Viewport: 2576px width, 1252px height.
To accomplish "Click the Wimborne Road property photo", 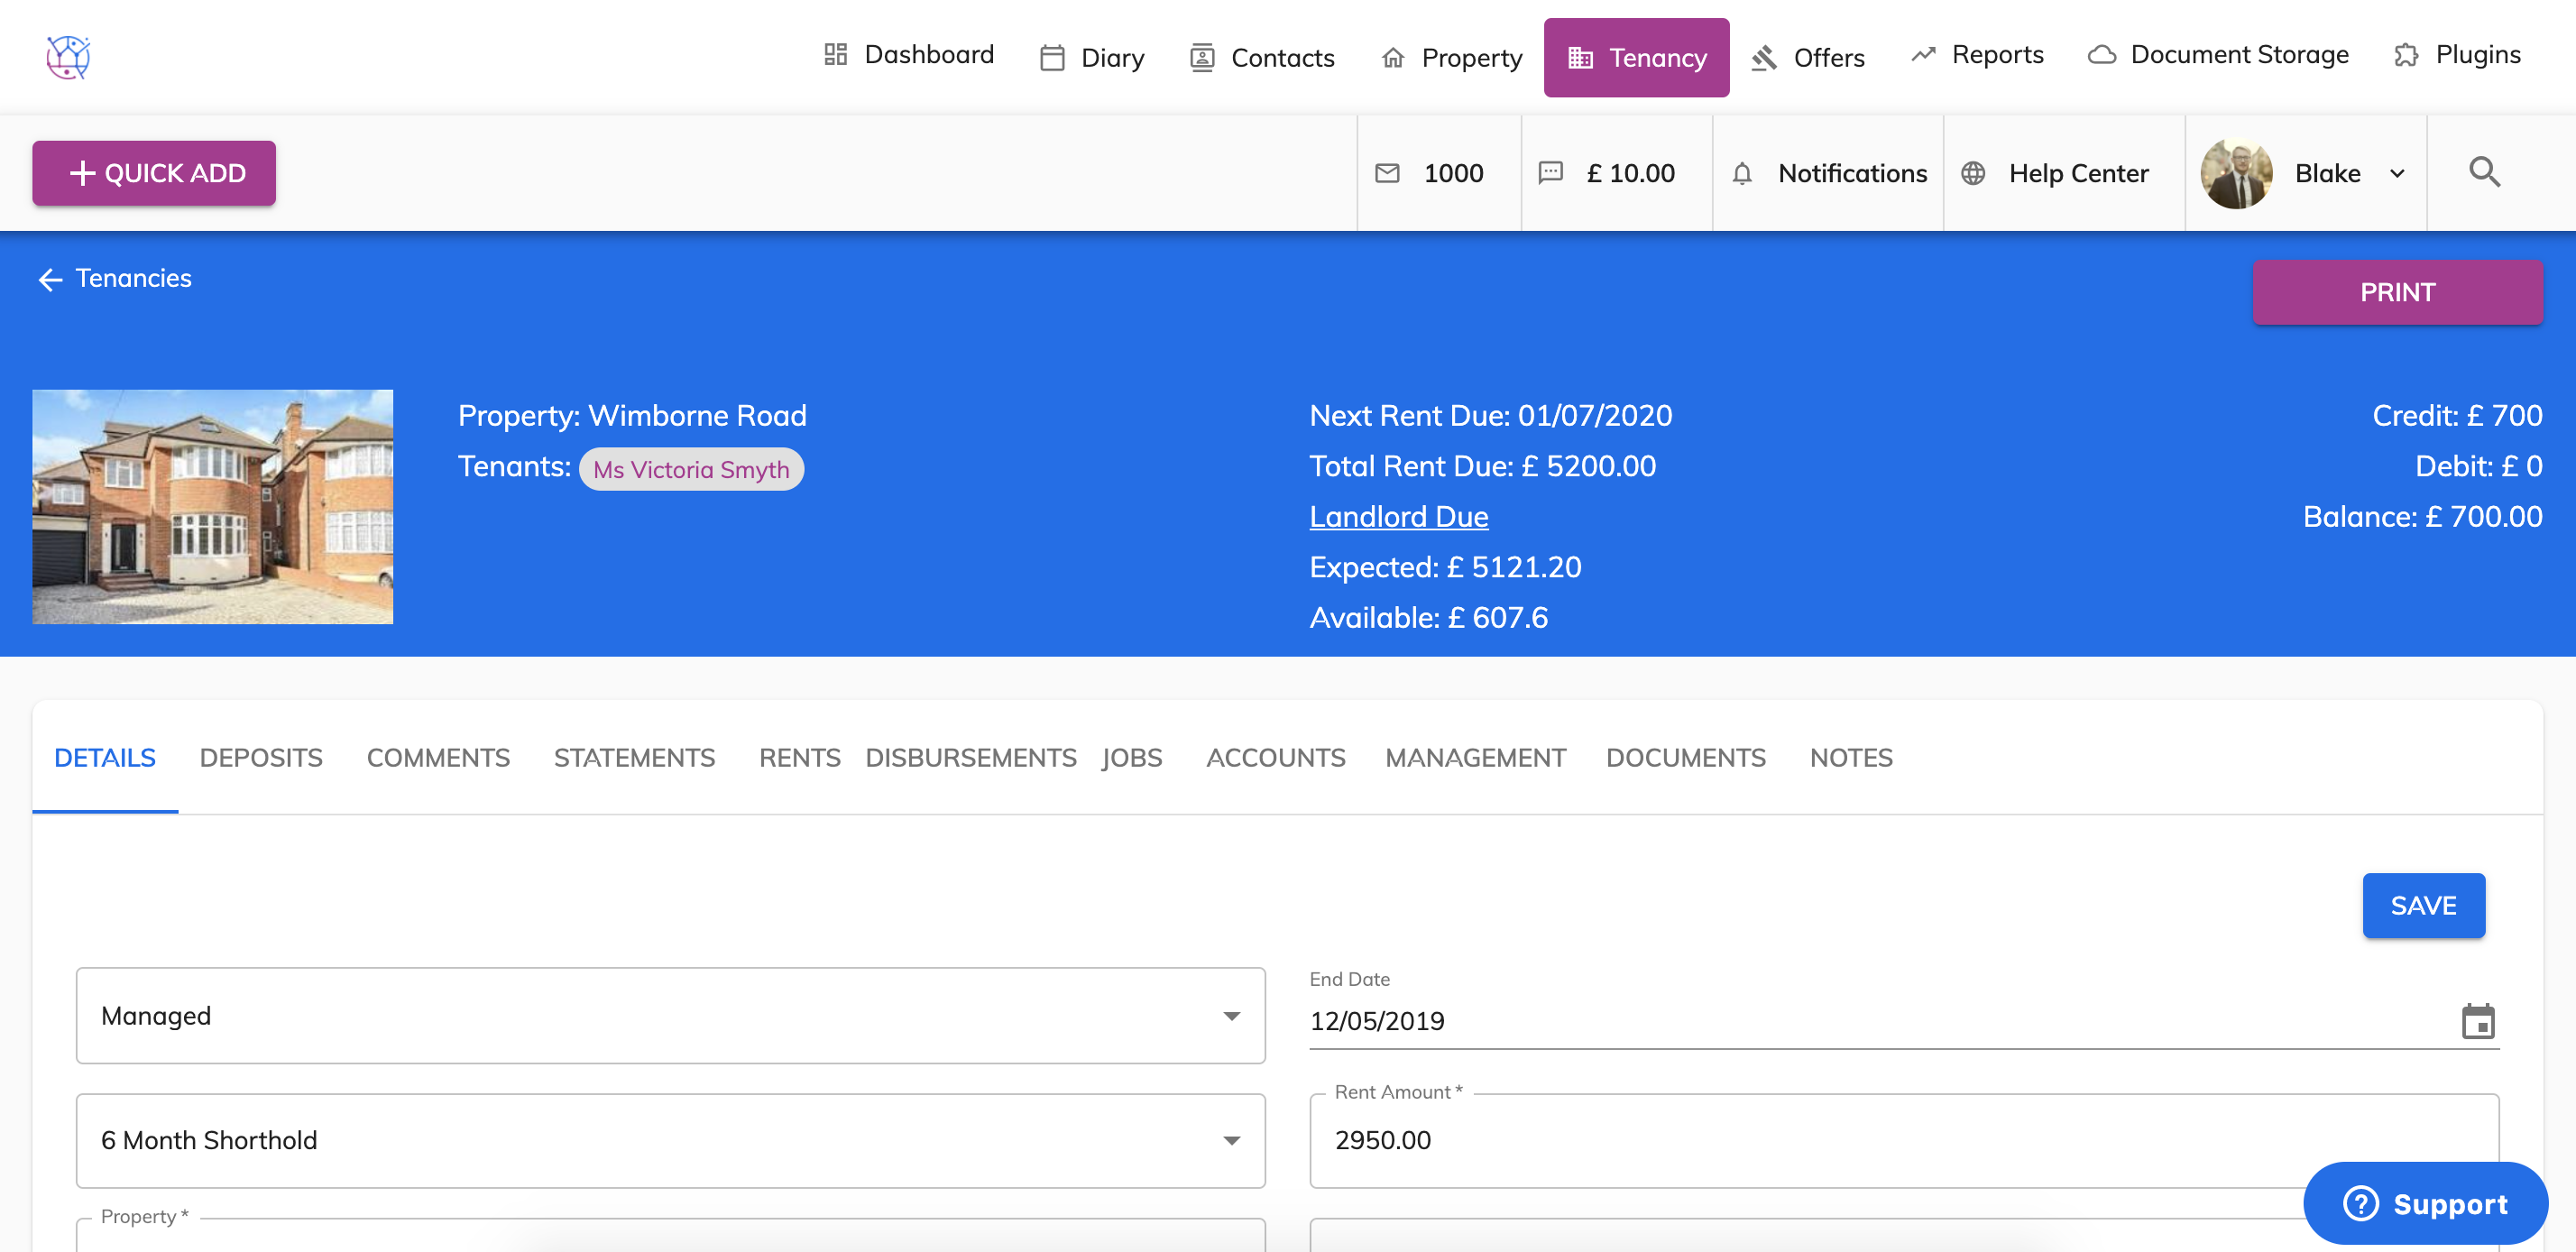I will [x=212, y=506].
